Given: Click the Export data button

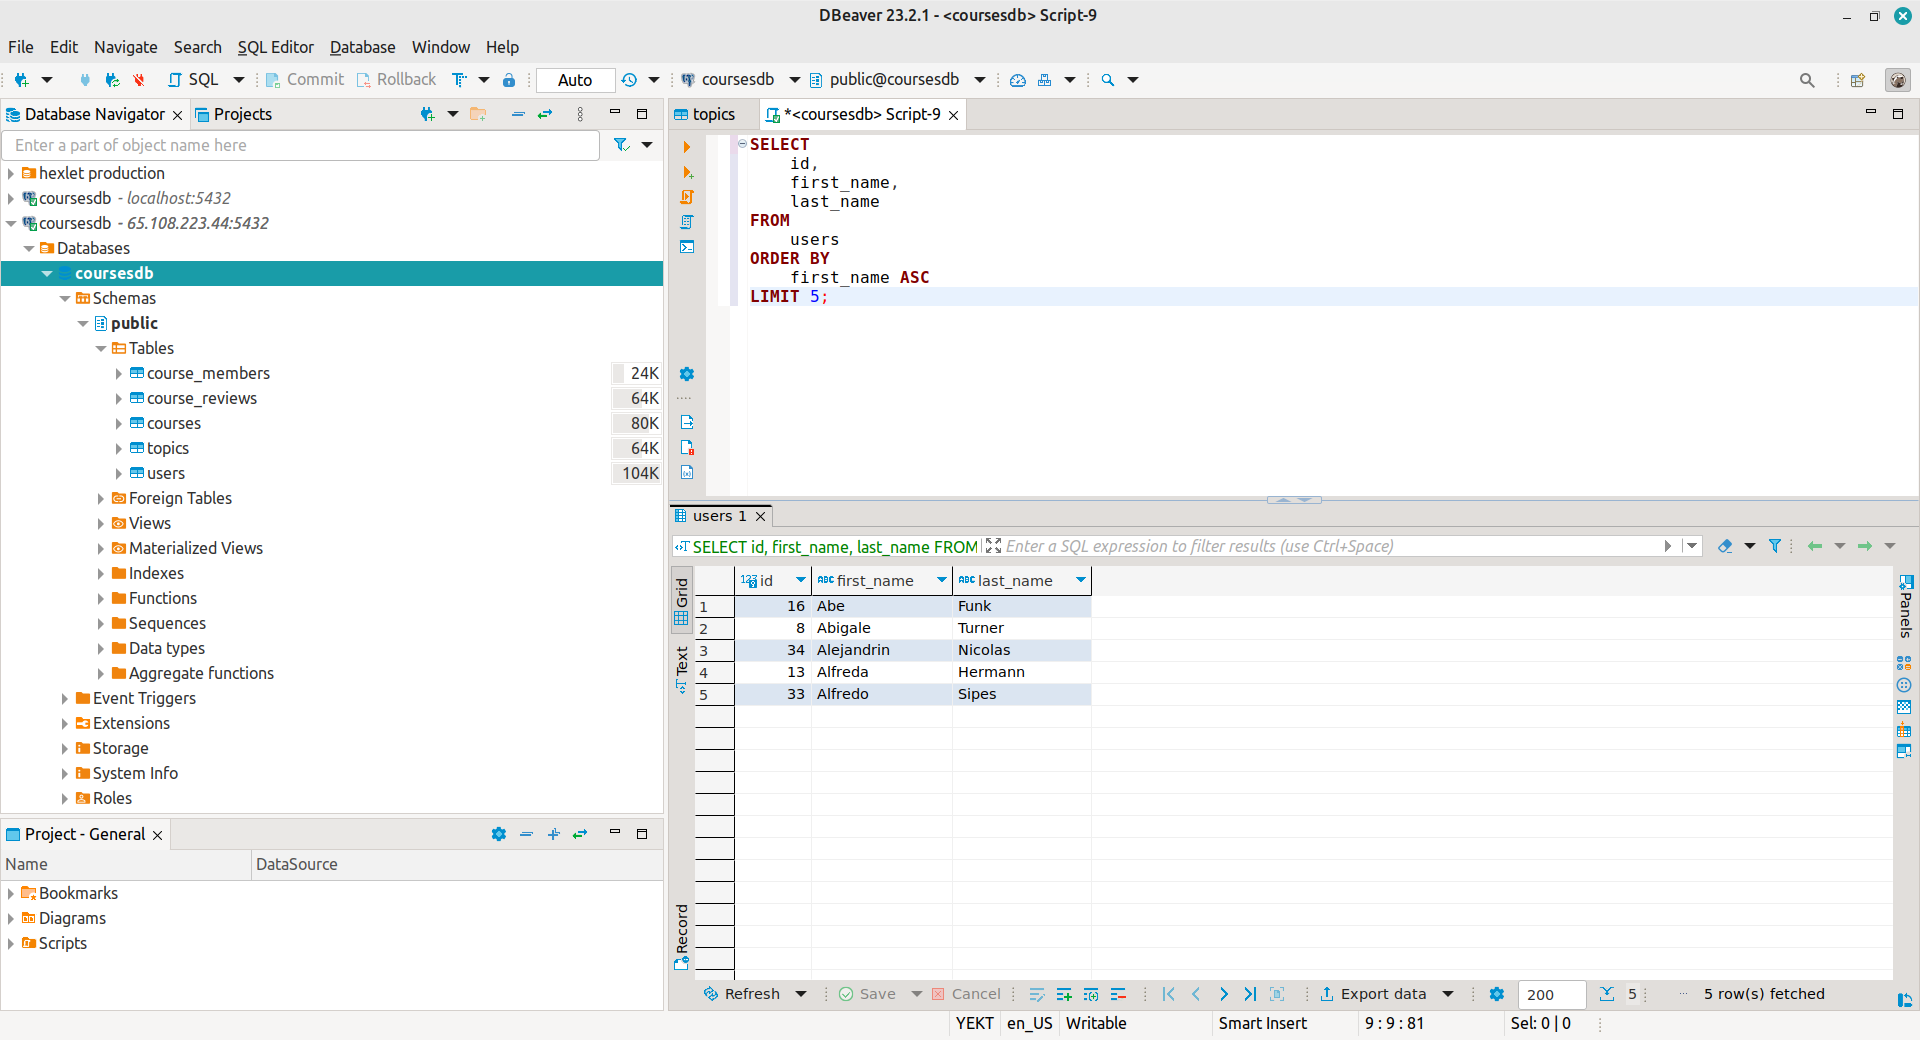Looking at the screenshot, I should 1373,994.
